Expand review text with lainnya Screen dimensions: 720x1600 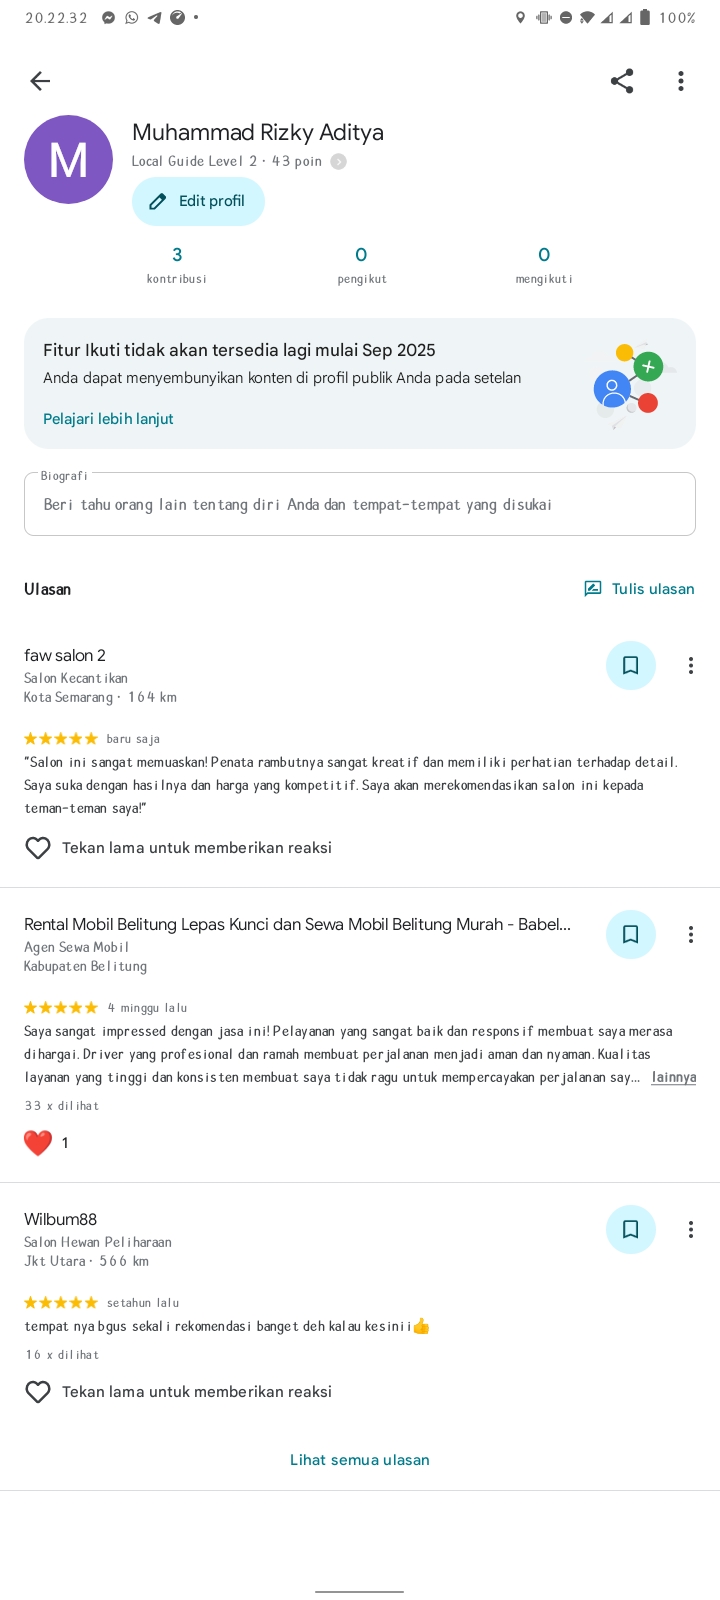coord(673,1077)
